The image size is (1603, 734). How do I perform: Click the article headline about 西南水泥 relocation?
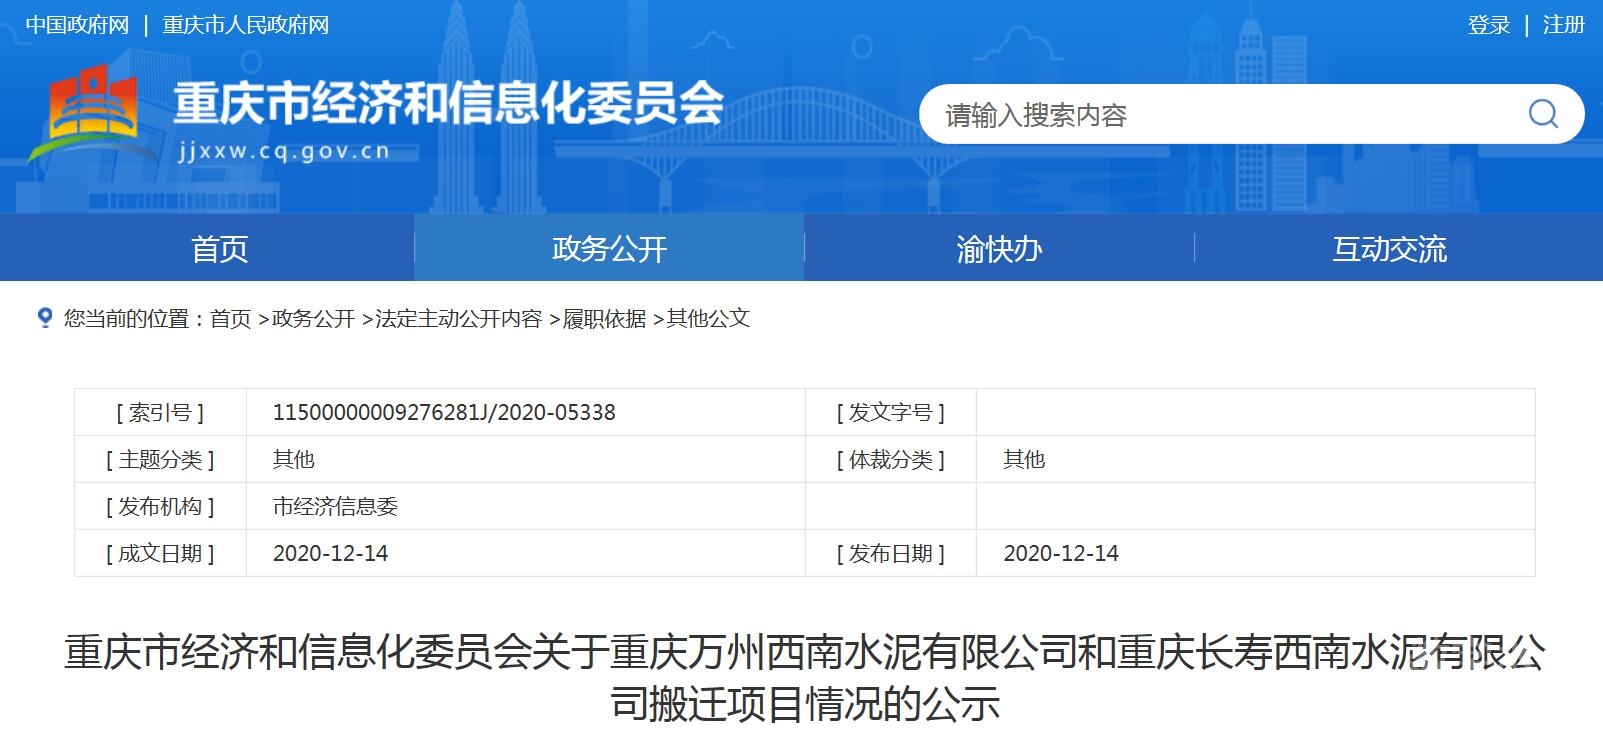point(804,678)
